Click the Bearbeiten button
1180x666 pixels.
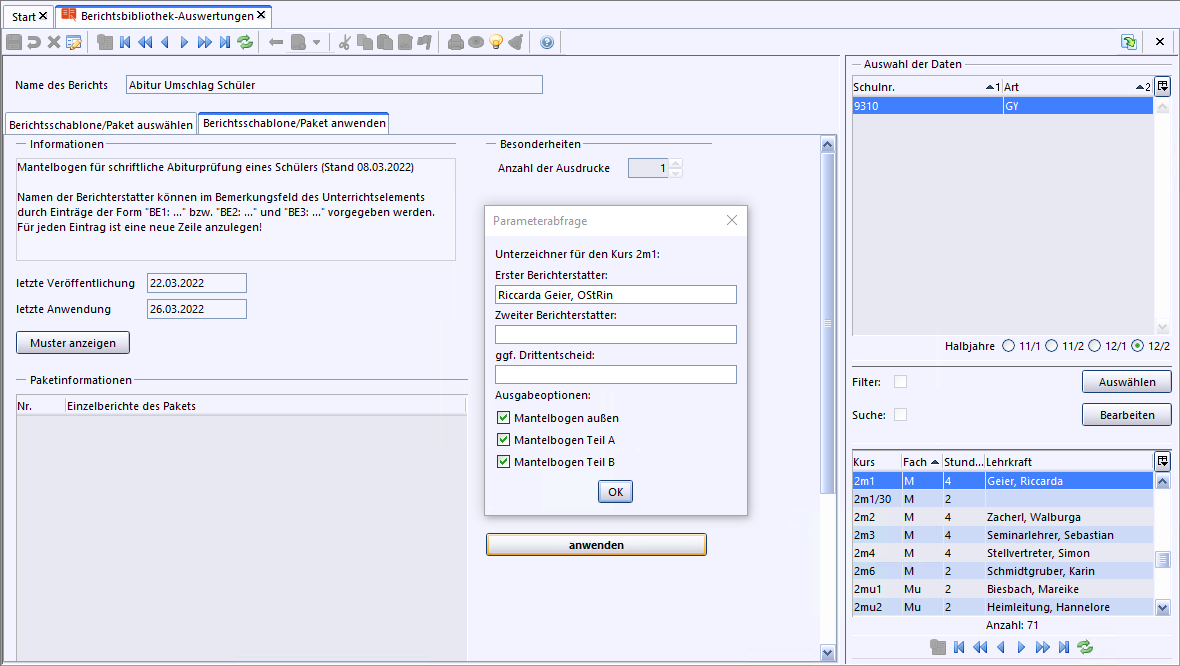click(x=1127, y=415)
